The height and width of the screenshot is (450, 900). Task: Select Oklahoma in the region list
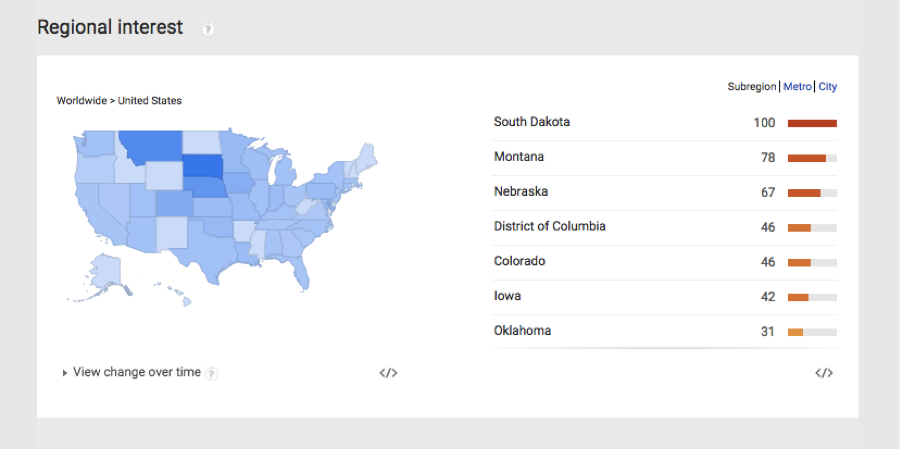(522, 331)
